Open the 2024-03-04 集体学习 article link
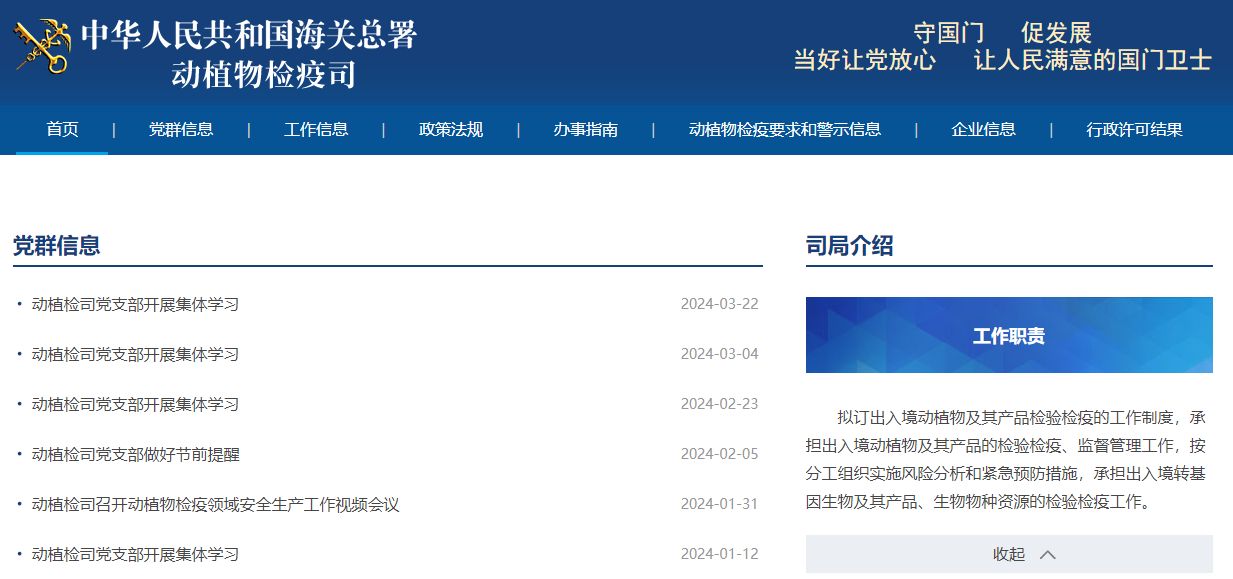 tap(136, 354)
